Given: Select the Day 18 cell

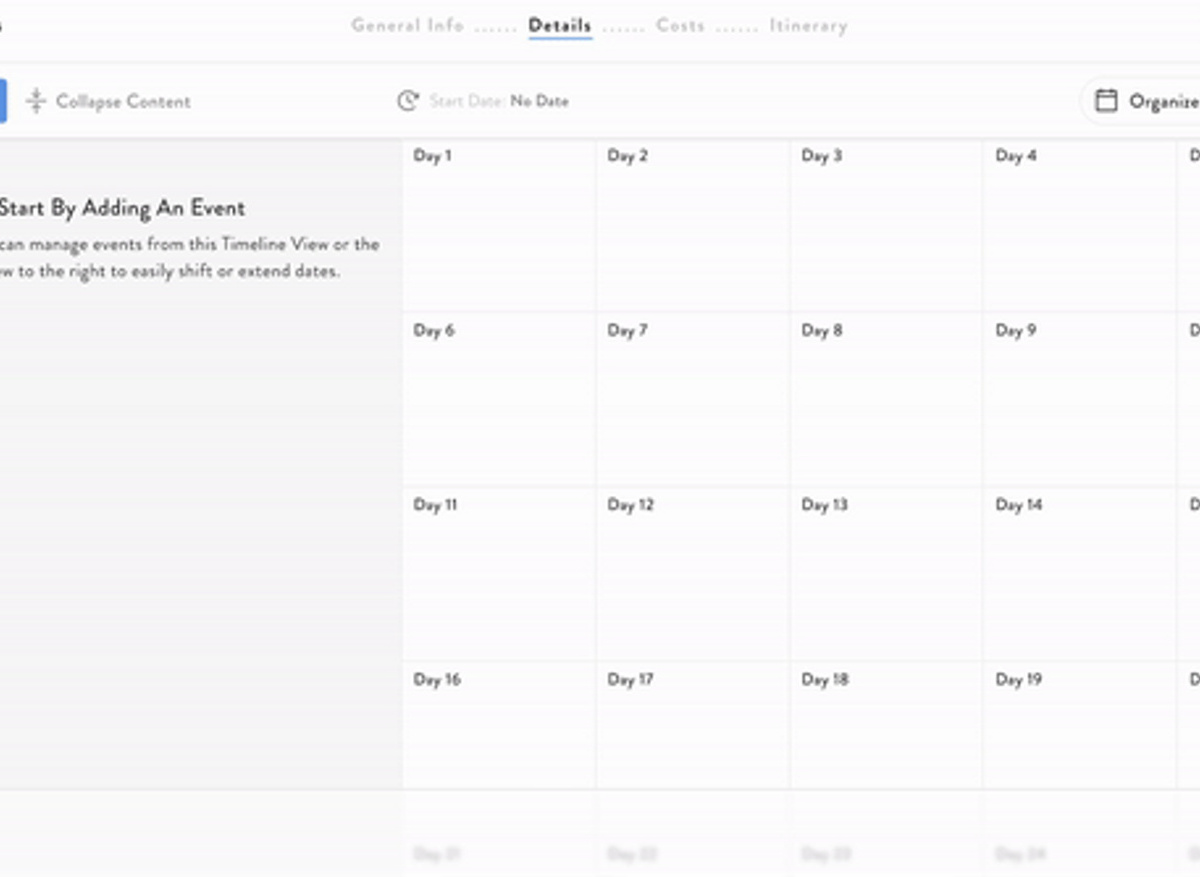Looking at the screenshot, I should coord(886,725).
